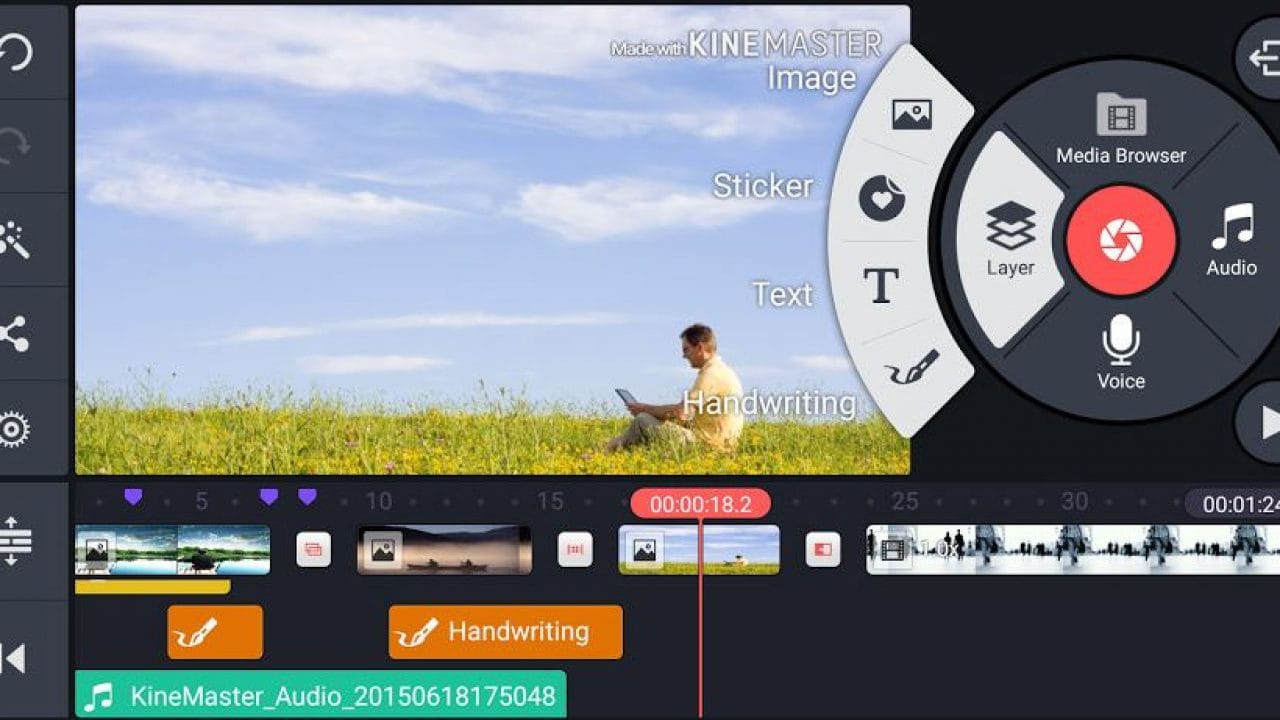This screenshot has height=720, width=1280.
Task: Click the 15 second ruler mark
Action: click(x=551, y=502)
